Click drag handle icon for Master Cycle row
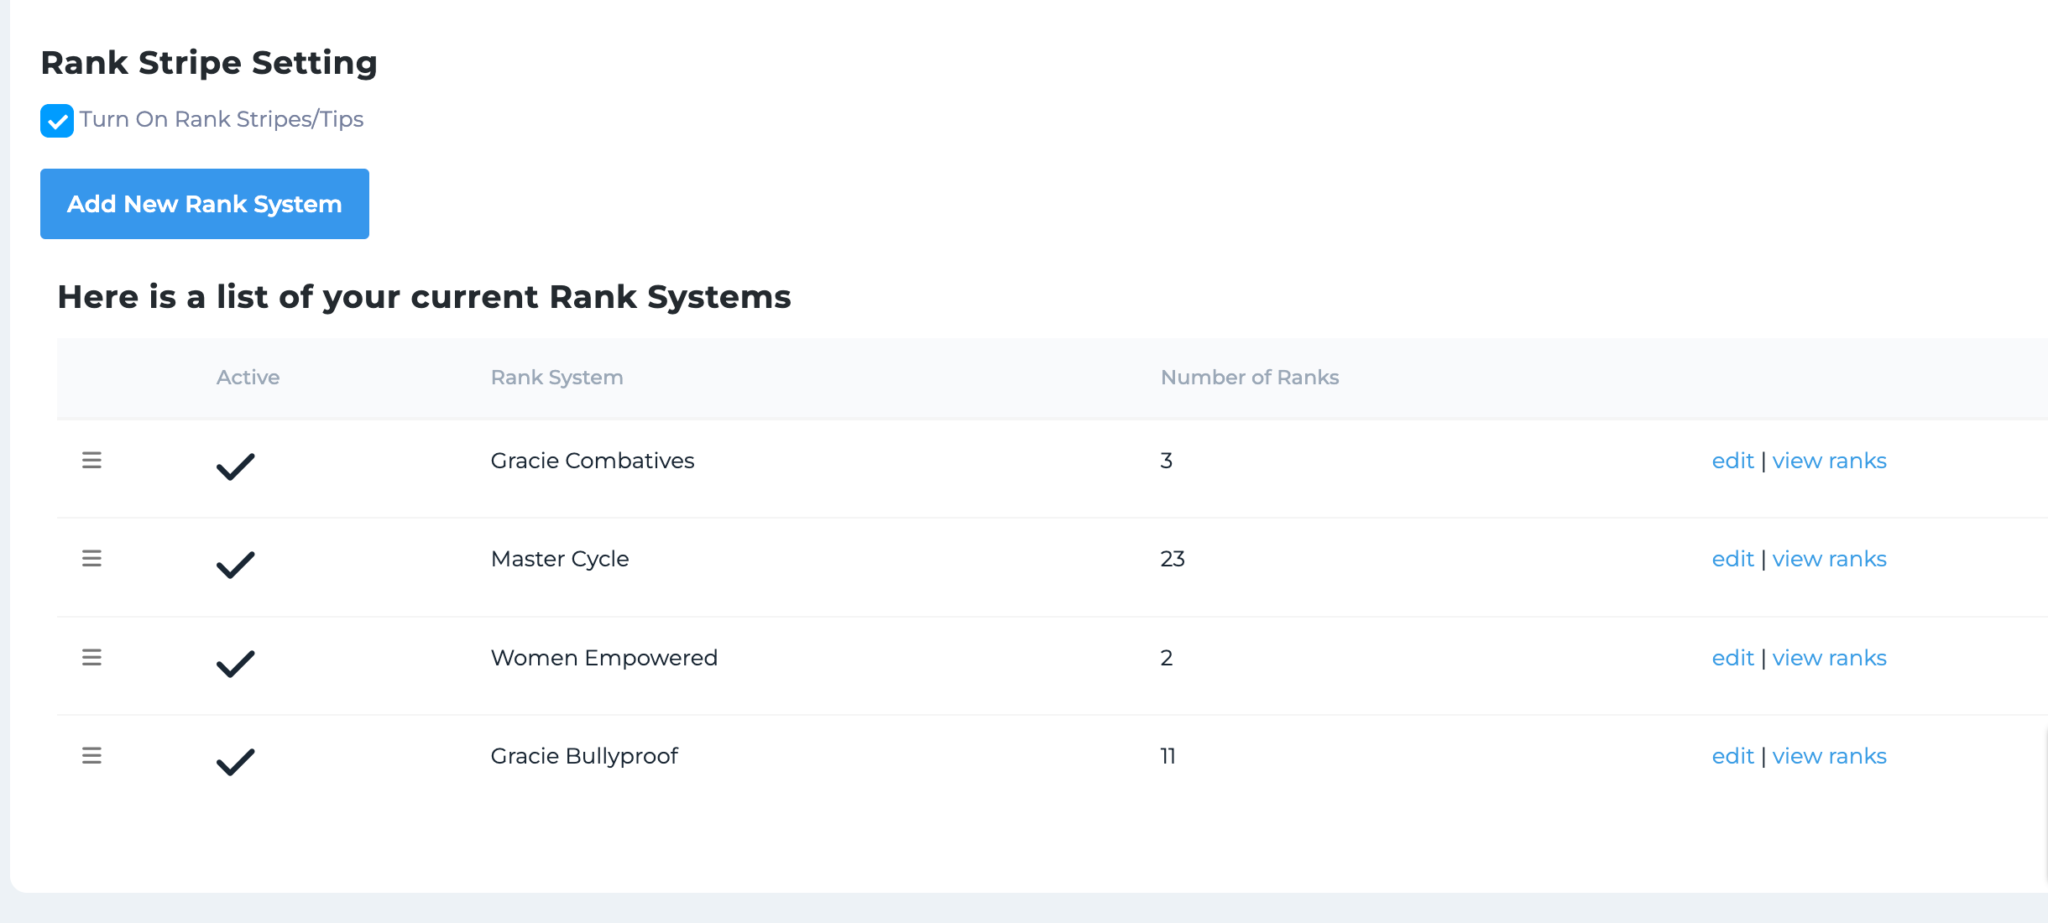 92,558
